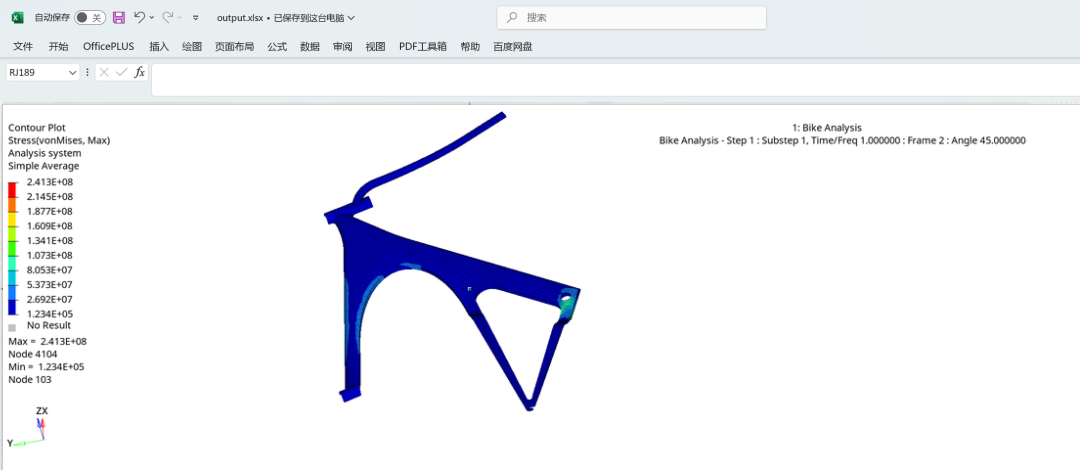Screen dimensions: 1080x470
Task: Open the OfficePLUS ribbon tab
Action: (108, 47)
